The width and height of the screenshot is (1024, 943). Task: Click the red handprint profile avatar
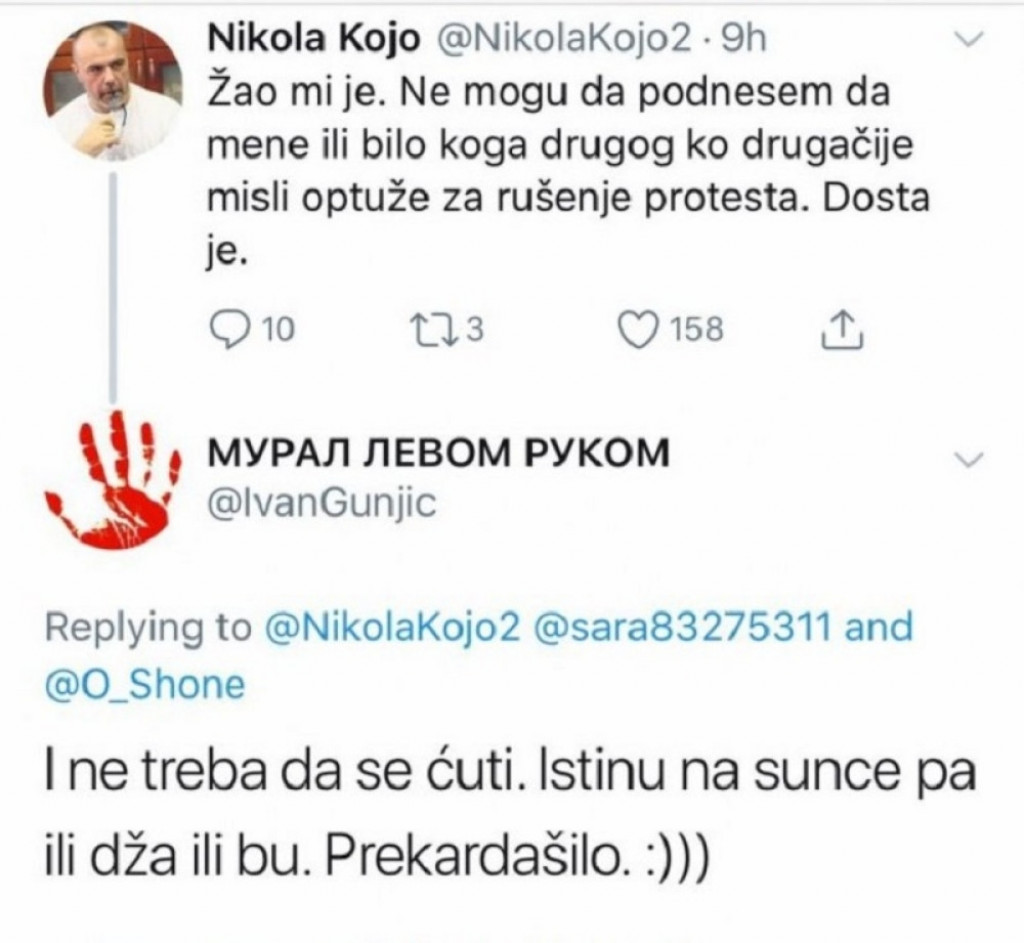point(110,485)
